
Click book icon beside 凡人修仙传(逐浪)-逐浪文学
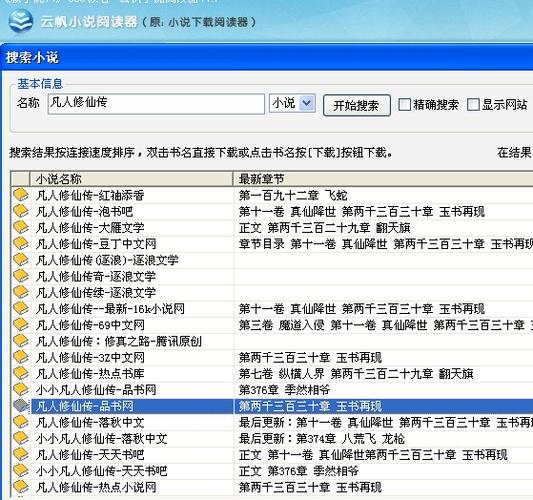click(21, 260)
